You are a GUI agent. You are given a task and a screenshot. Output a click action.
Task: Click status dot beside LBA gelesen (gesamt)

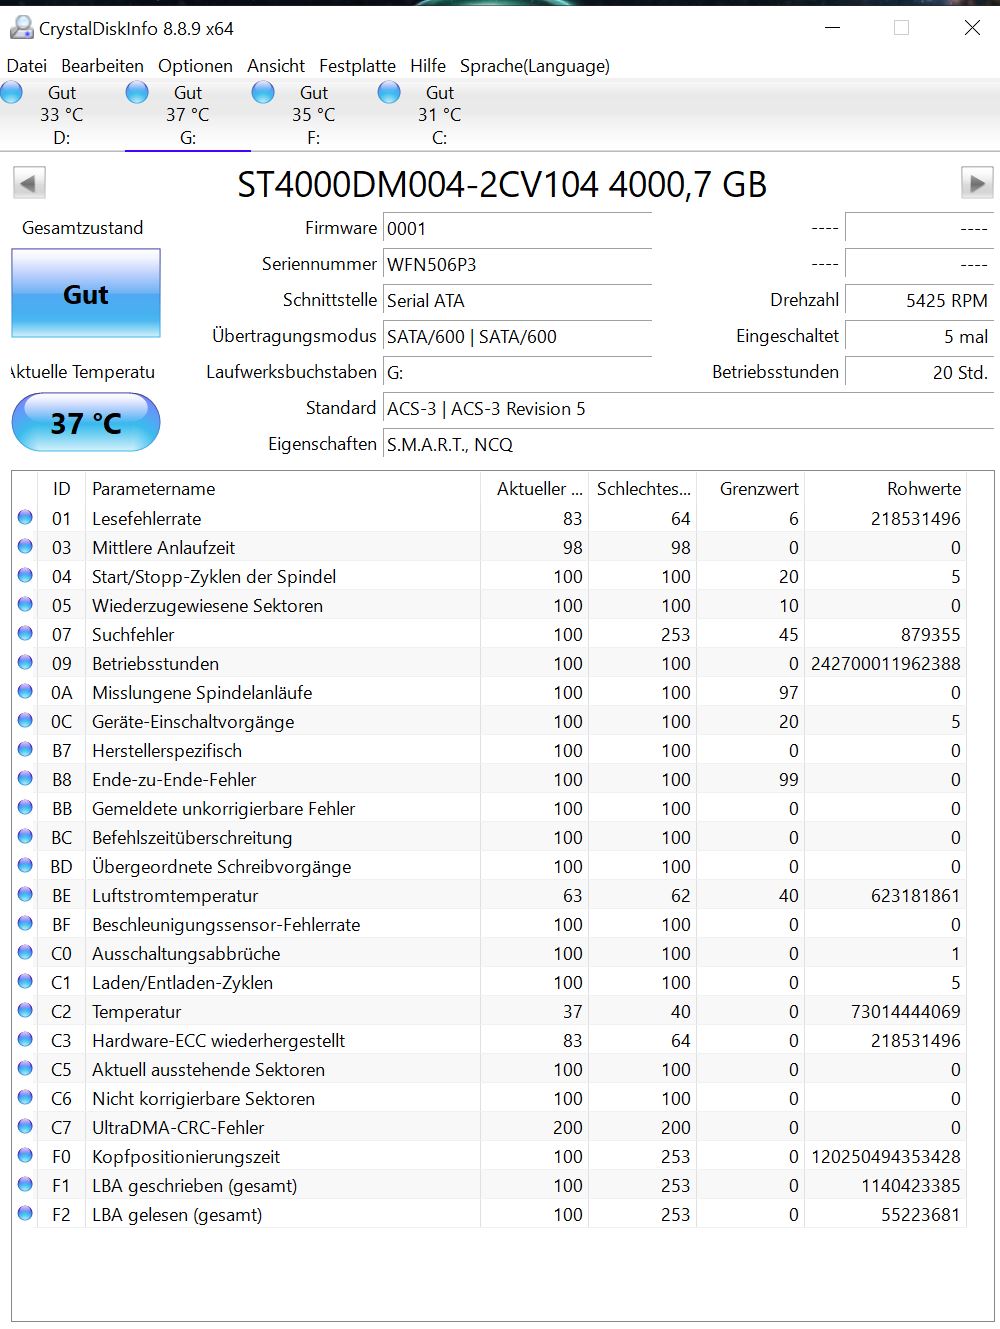(x=25, y=1214)
